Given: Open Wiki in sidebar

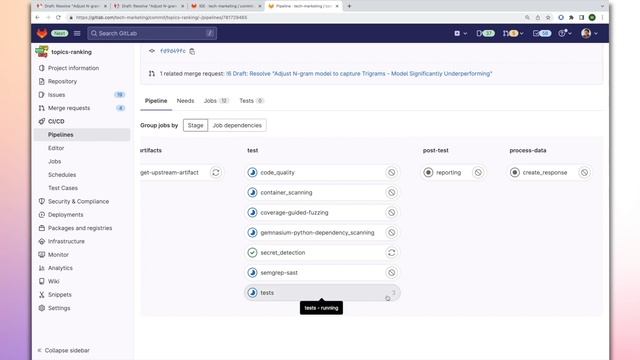Looking at the screenshot, I should pos(53,282).
